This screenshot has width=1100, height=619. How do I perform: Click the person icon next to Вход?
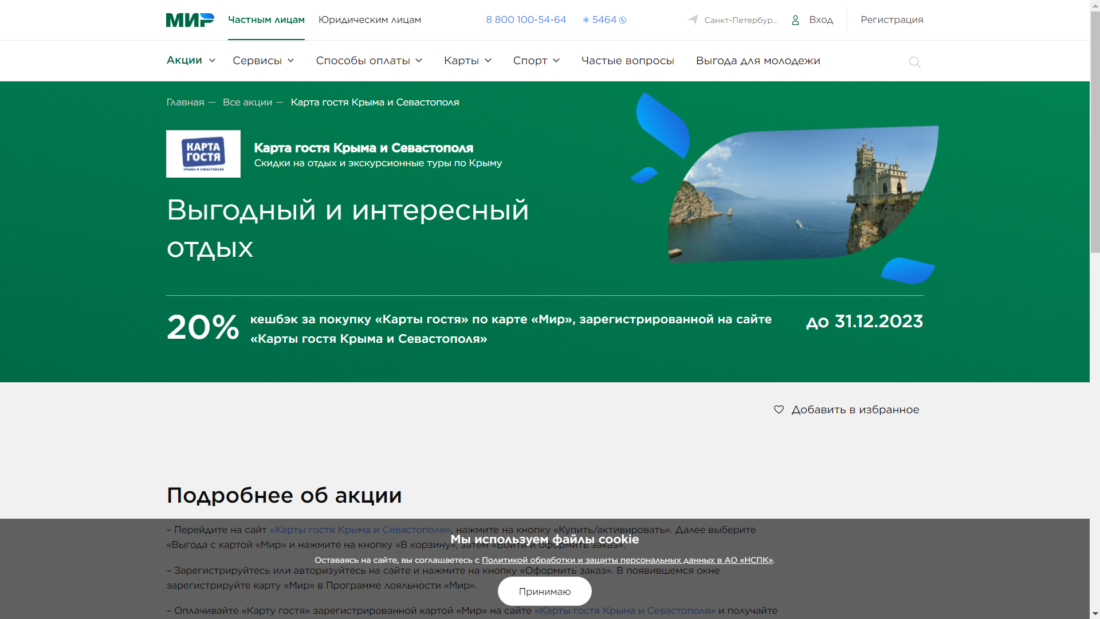point(793,19)
